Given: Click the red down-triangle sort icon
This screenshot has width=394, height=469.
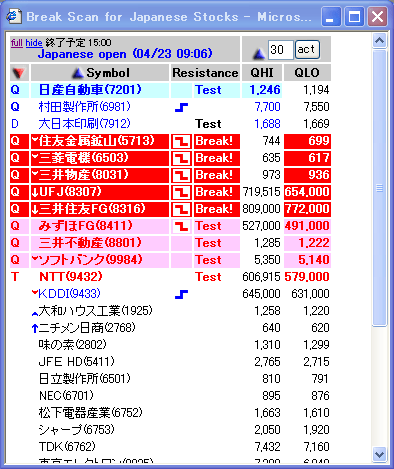Looking at the screenshot, I should tap(19, 73).
